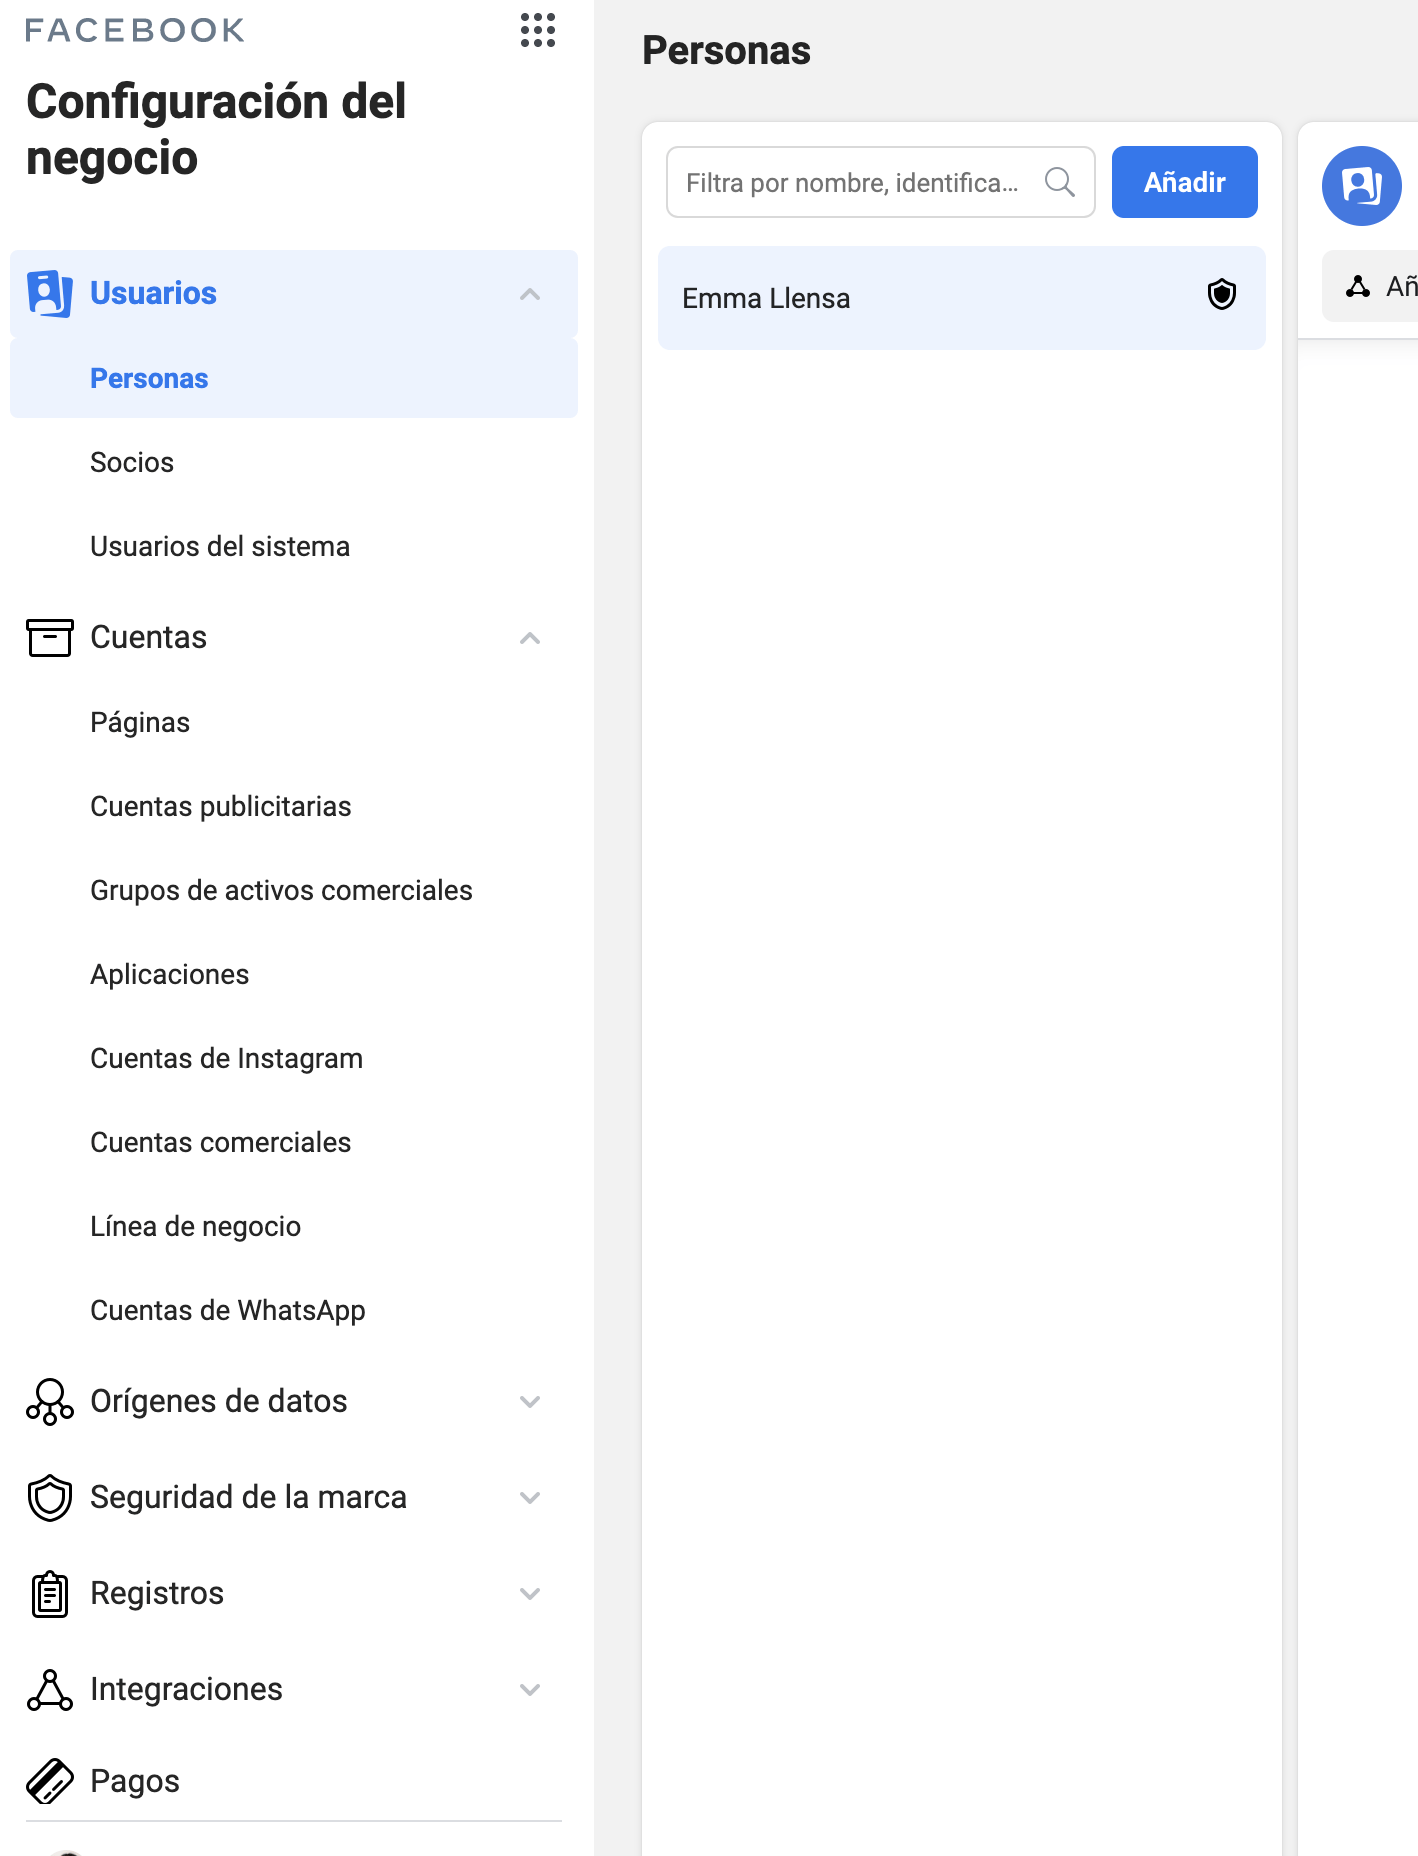Collapse the Usuarios section chevron
The height and width of the screenshot is (1856, 1418).
click(530, 293)
